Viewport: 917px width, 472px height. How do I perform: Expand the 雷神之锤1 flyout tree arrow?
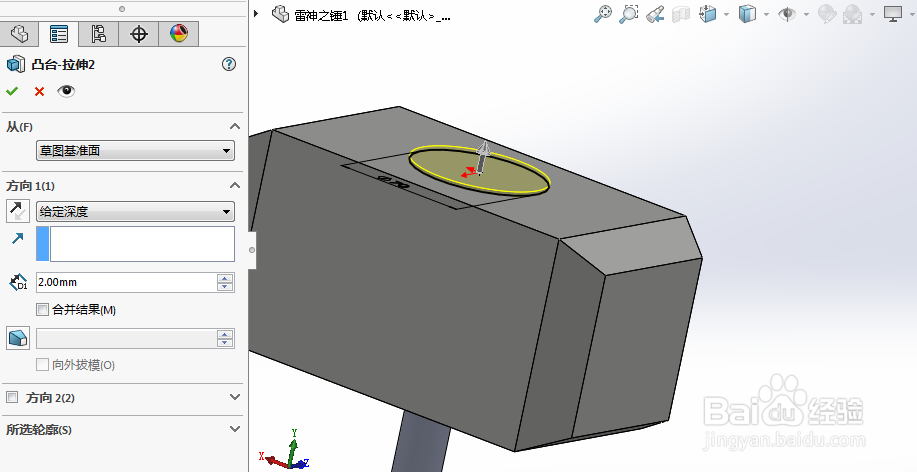(256, 13)
